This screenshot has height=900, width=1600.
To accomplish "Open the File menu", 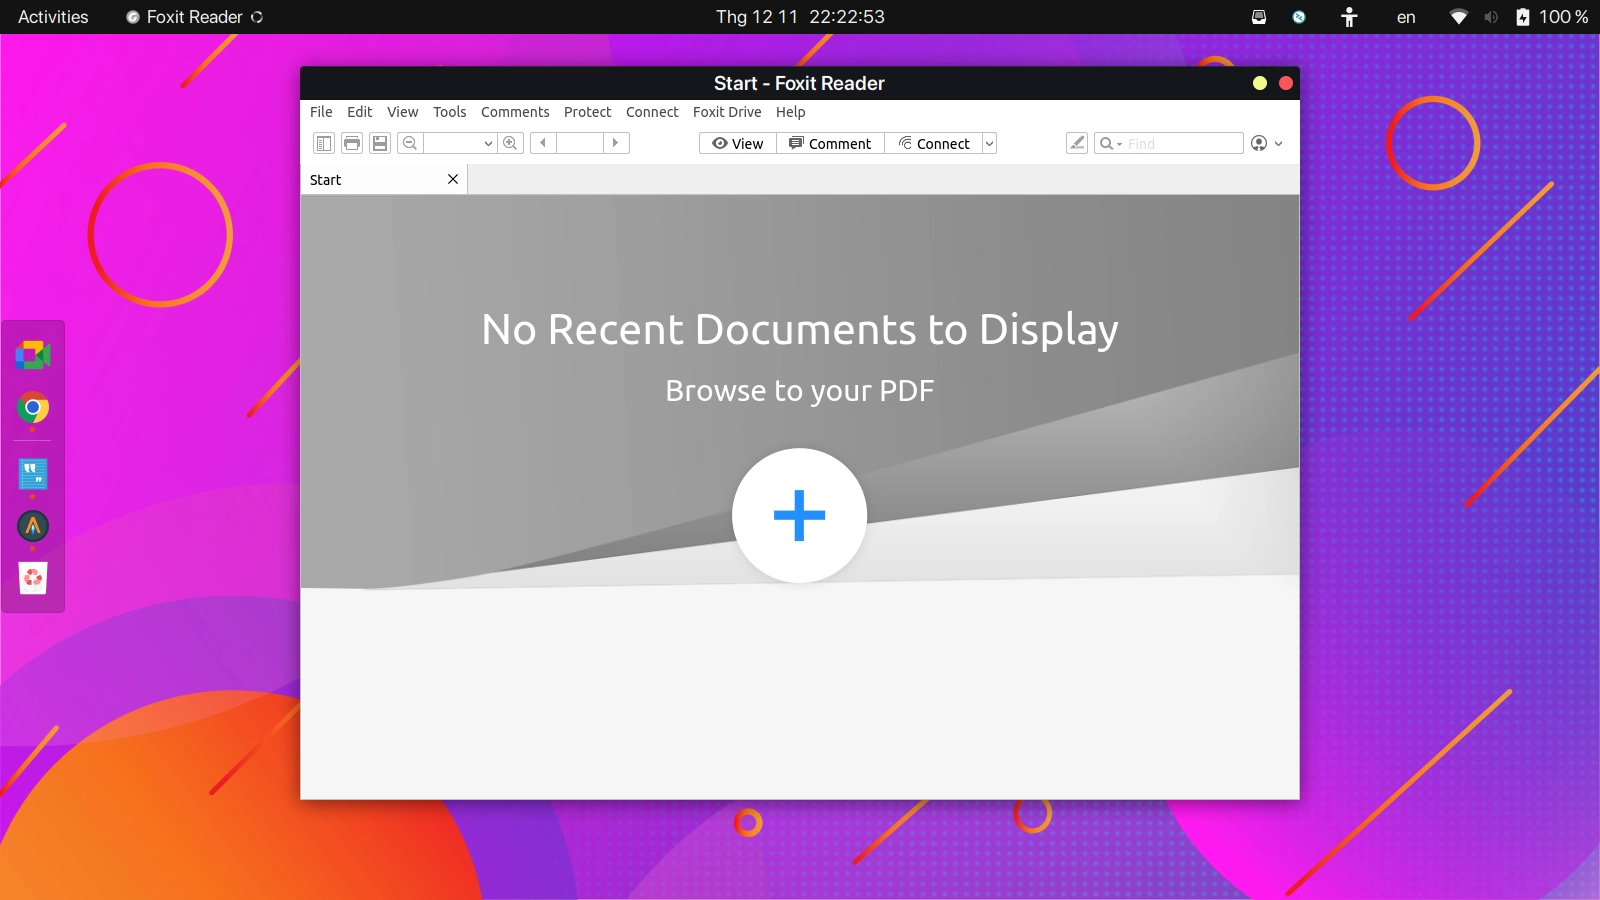I will click(321, 112).
